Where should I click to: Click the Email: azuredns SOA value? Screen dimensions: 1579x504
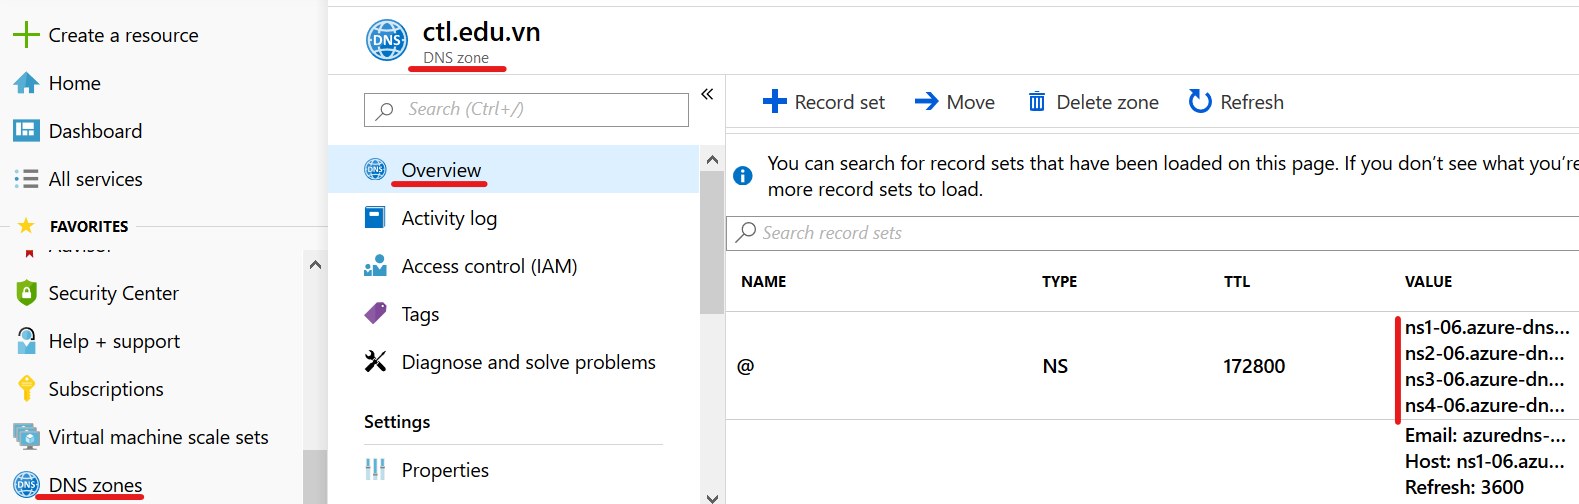(x=1485, y=435)
